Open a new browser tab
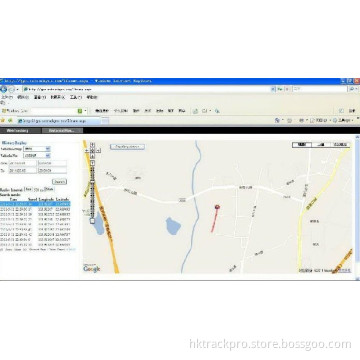This screenshot has width=360, height=360. click(x=105, y=121)
